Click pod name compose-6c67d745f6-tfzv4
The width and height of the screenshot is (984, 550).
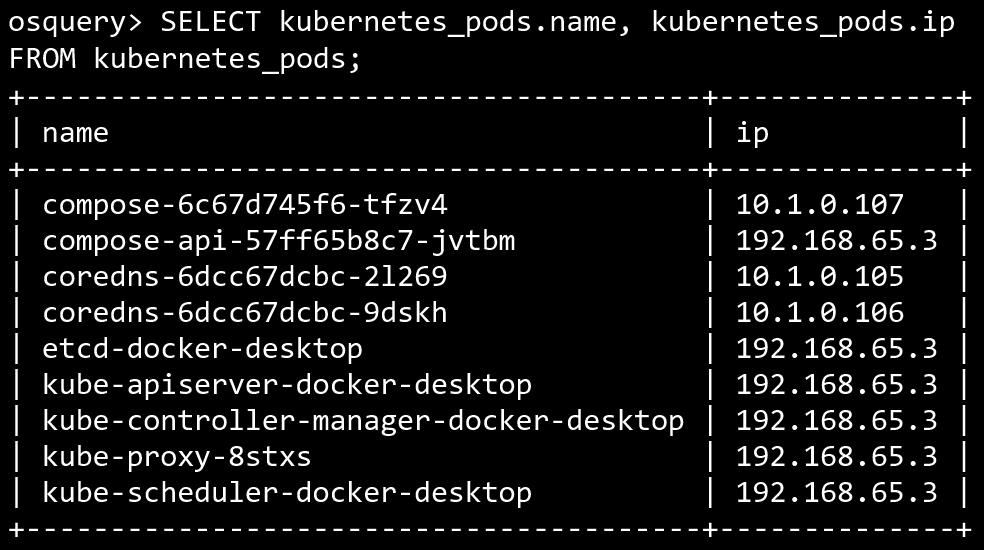(245, 205)
